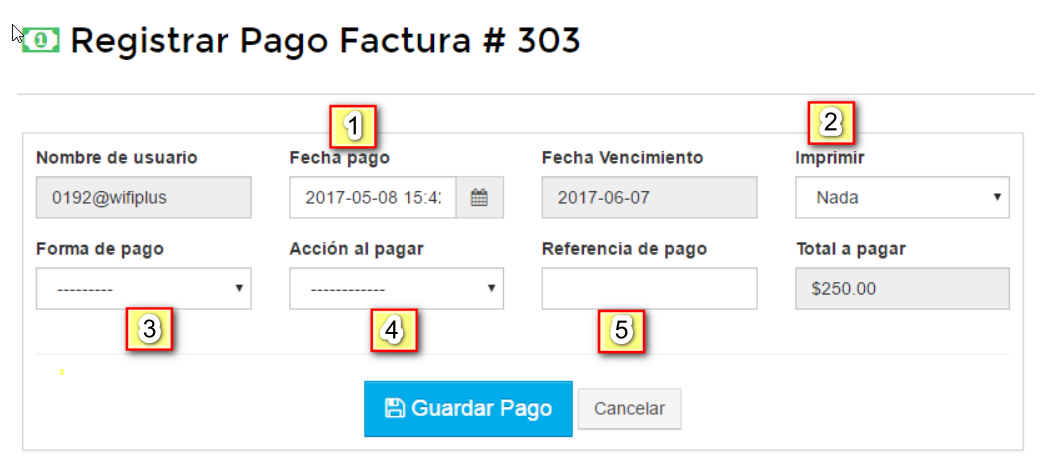Click callout marker number 1
This screenshot has width=1040, height=467.
tap(353, 126)
